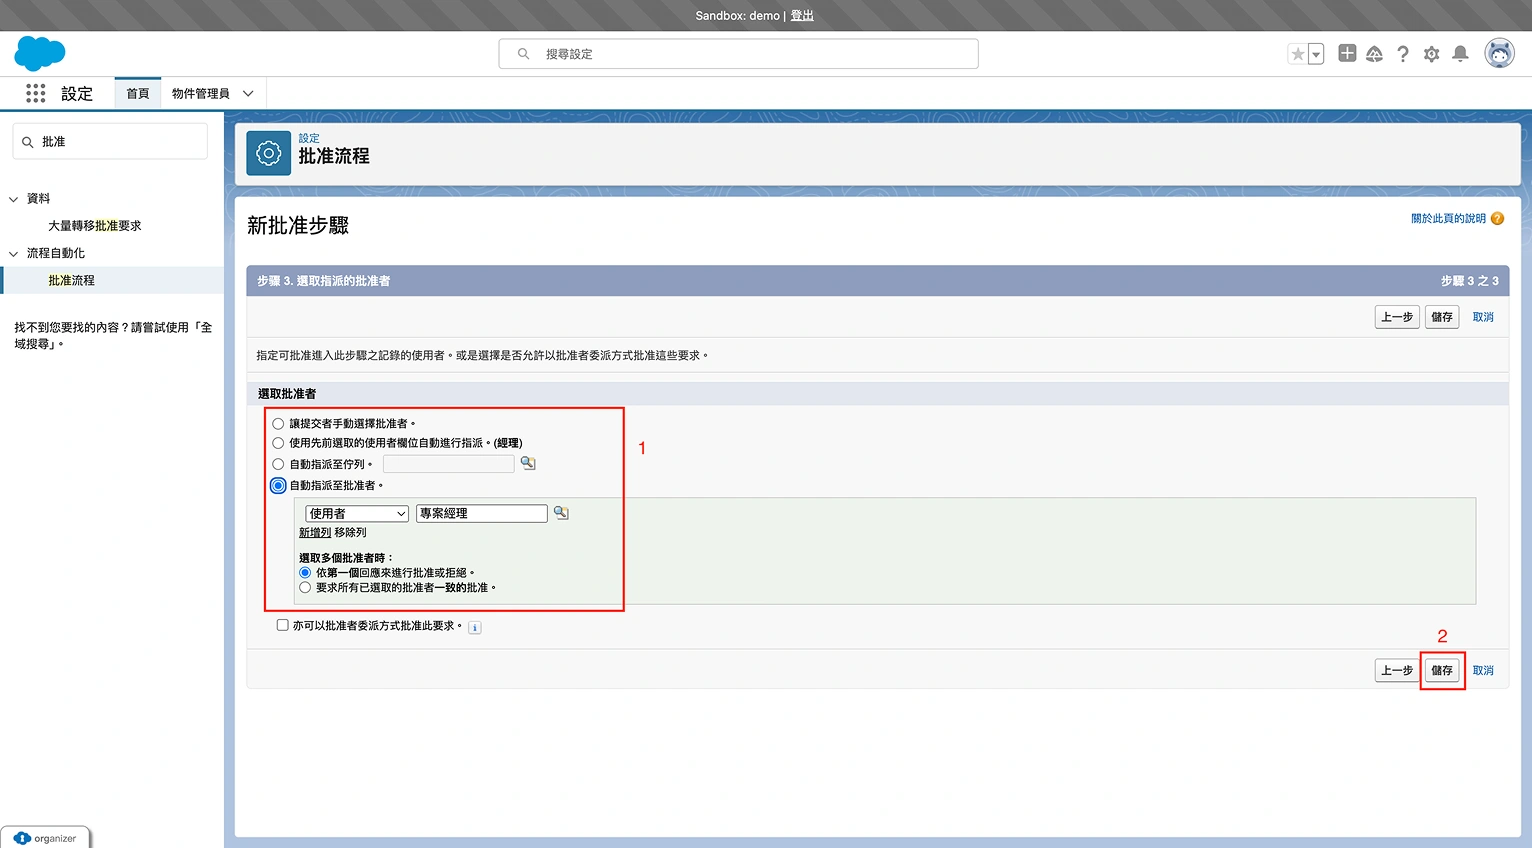Screen dimensions: 1532x848
Task: Select 讓提交者手動選擇批准者 radio option
Action: click(279, 424)
